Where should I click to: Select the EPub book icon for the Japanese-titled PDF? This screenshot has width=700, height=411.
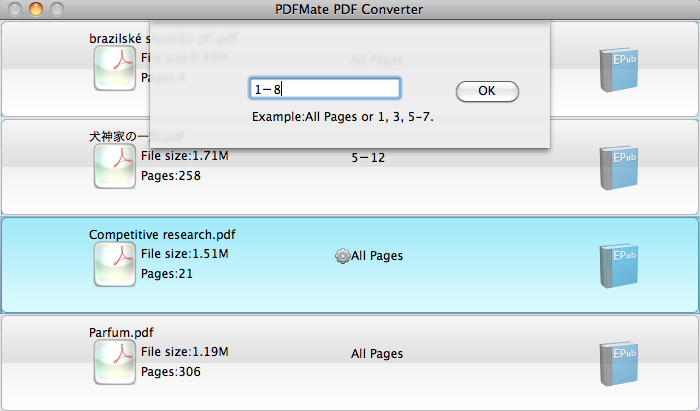618,167
